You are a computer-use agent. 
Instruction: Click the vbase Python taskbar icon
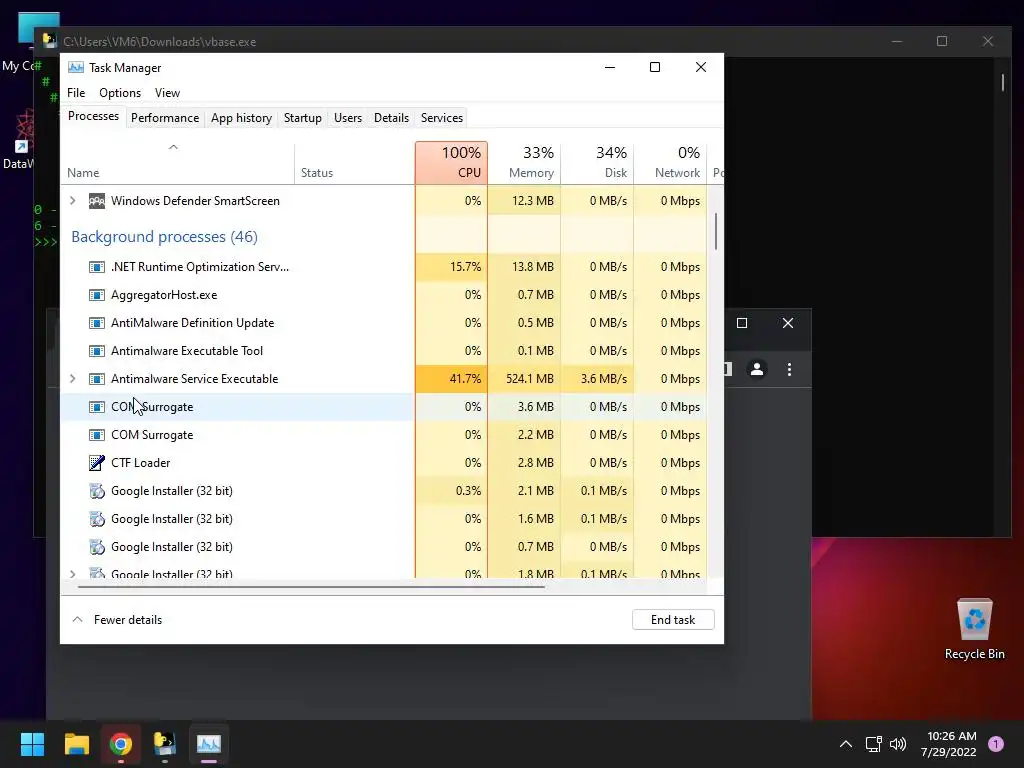coord(165,744)
